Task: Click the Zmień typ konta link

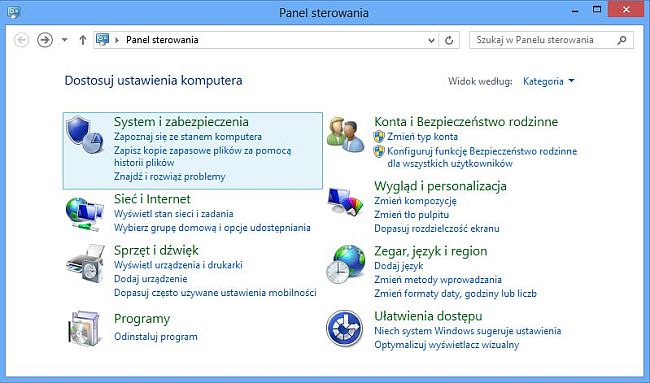Action: 422,136
